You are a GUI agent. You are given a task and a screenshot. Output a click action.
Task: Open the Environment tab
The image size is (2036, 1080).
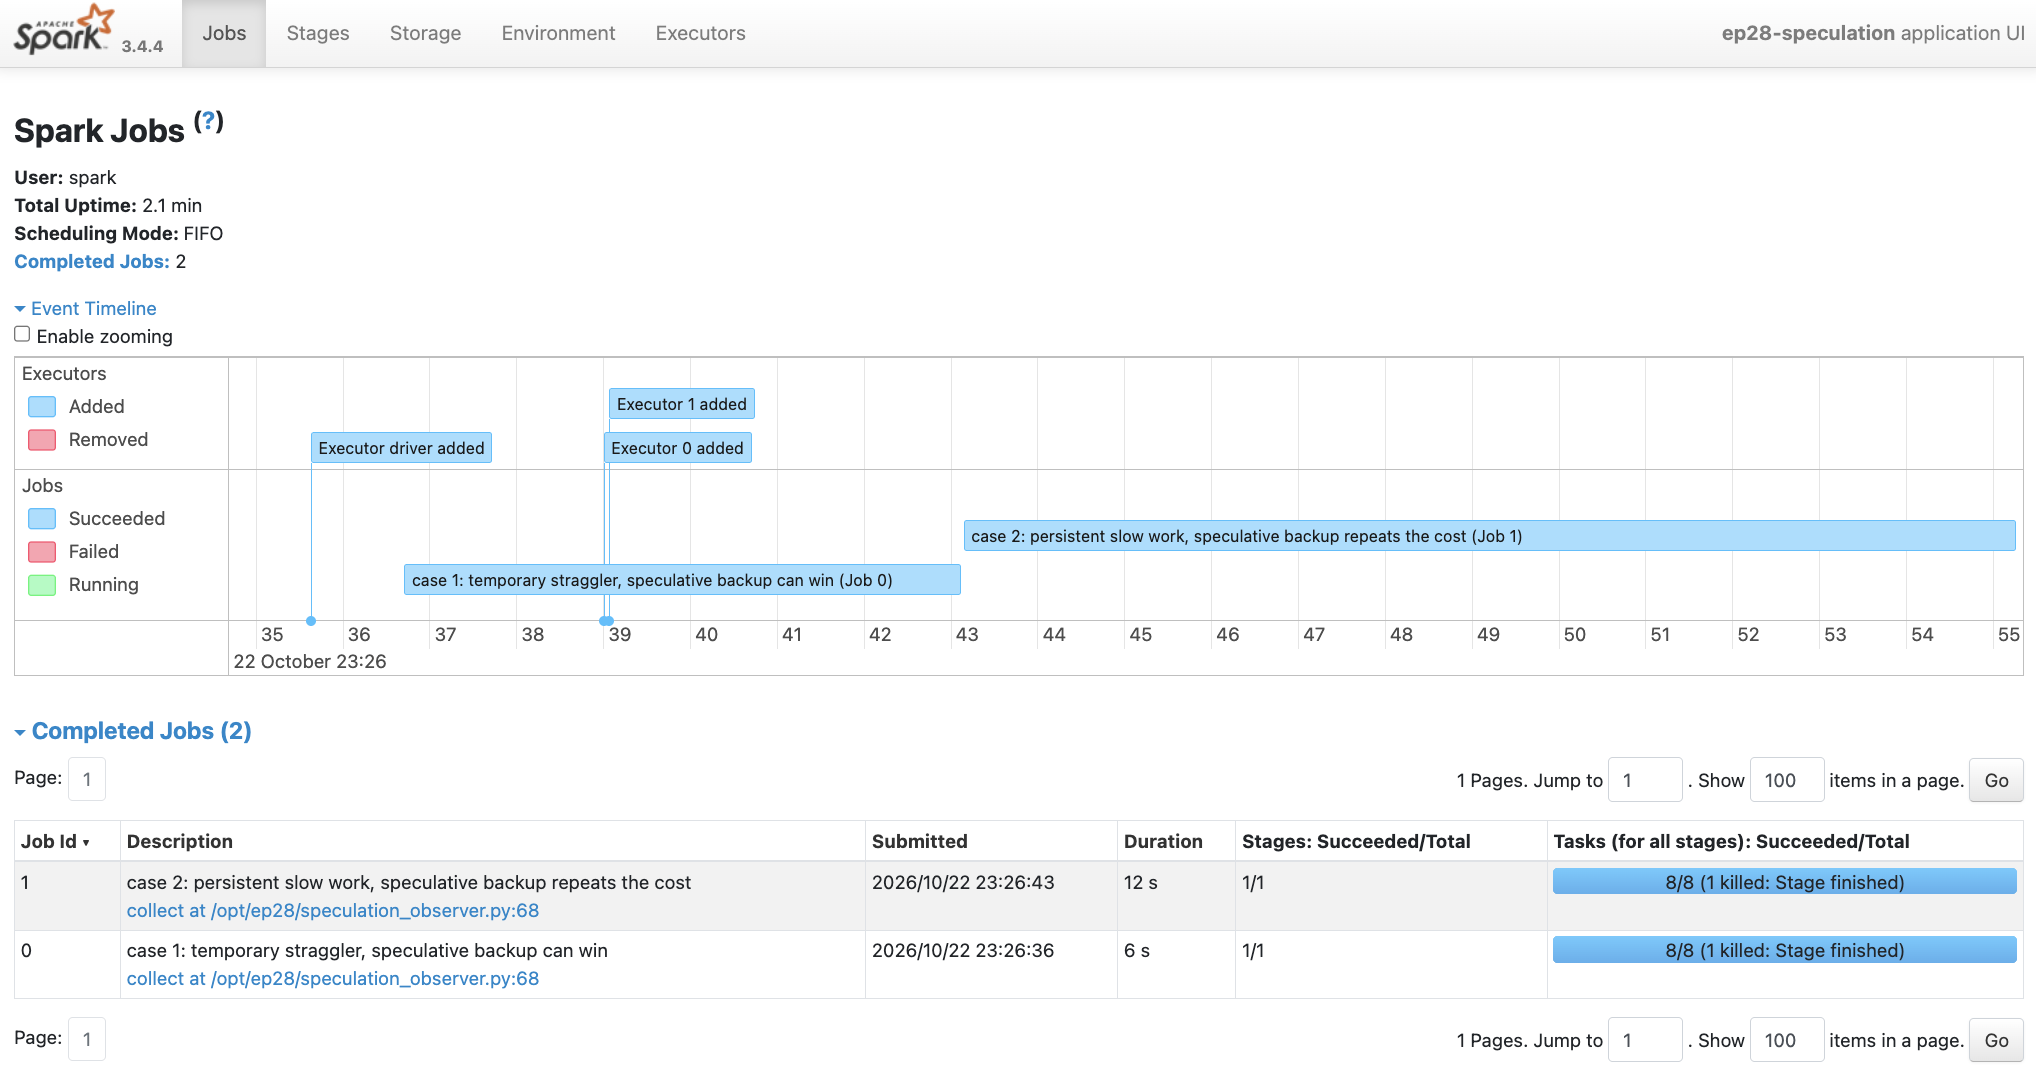(558, 33)
